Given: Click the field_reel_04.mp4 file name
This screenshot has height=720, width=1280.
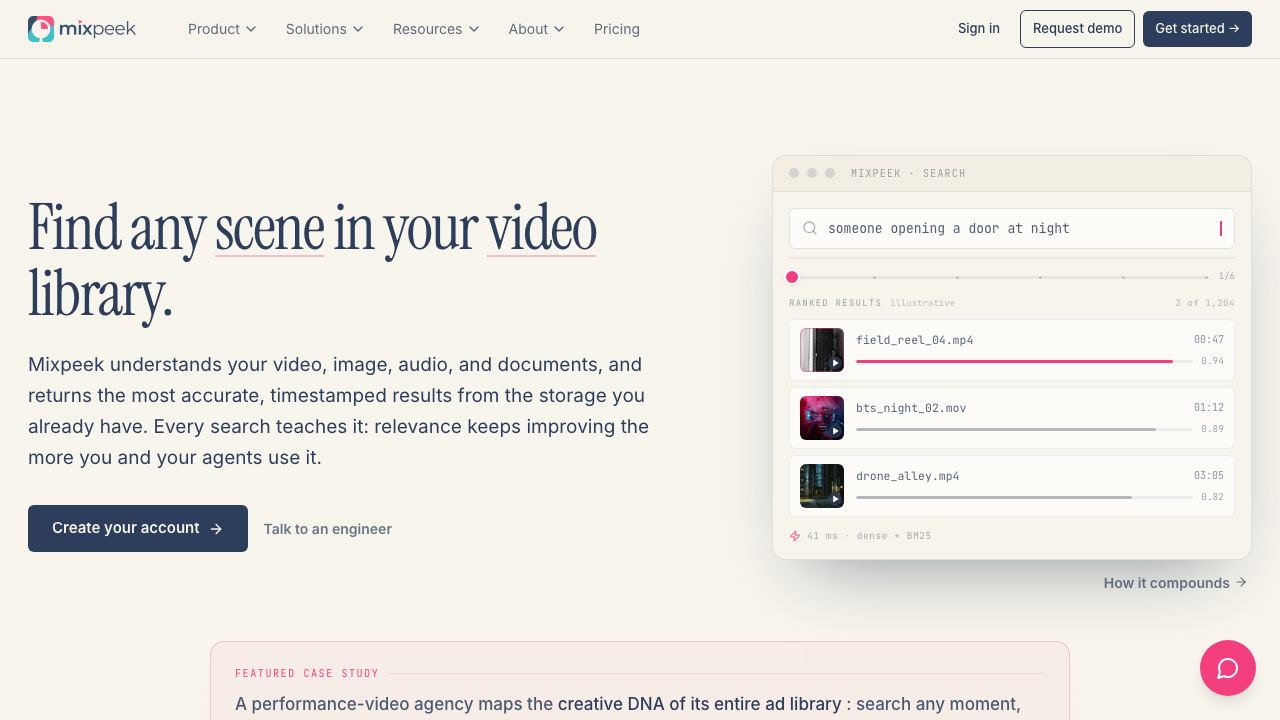Looking at the screenshot, I should click(915, 340).
